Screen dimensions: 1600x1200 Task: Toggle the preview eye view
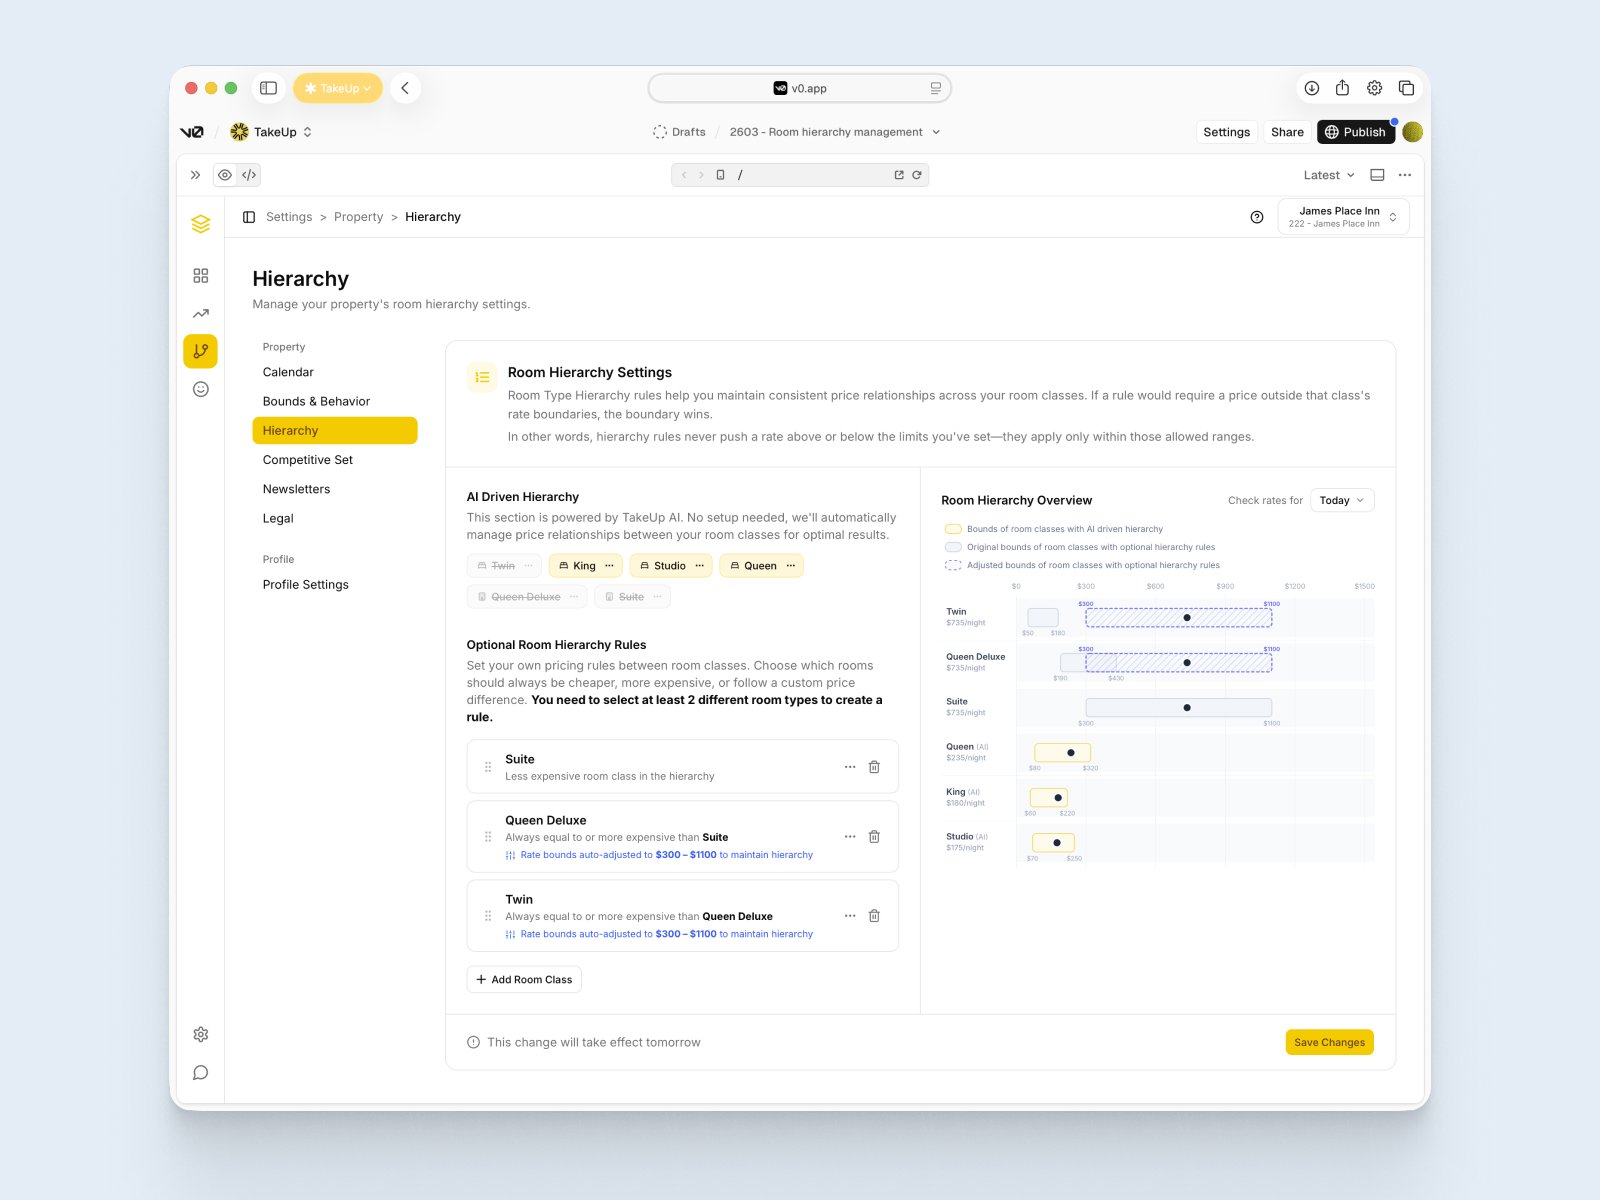point(225,175)
